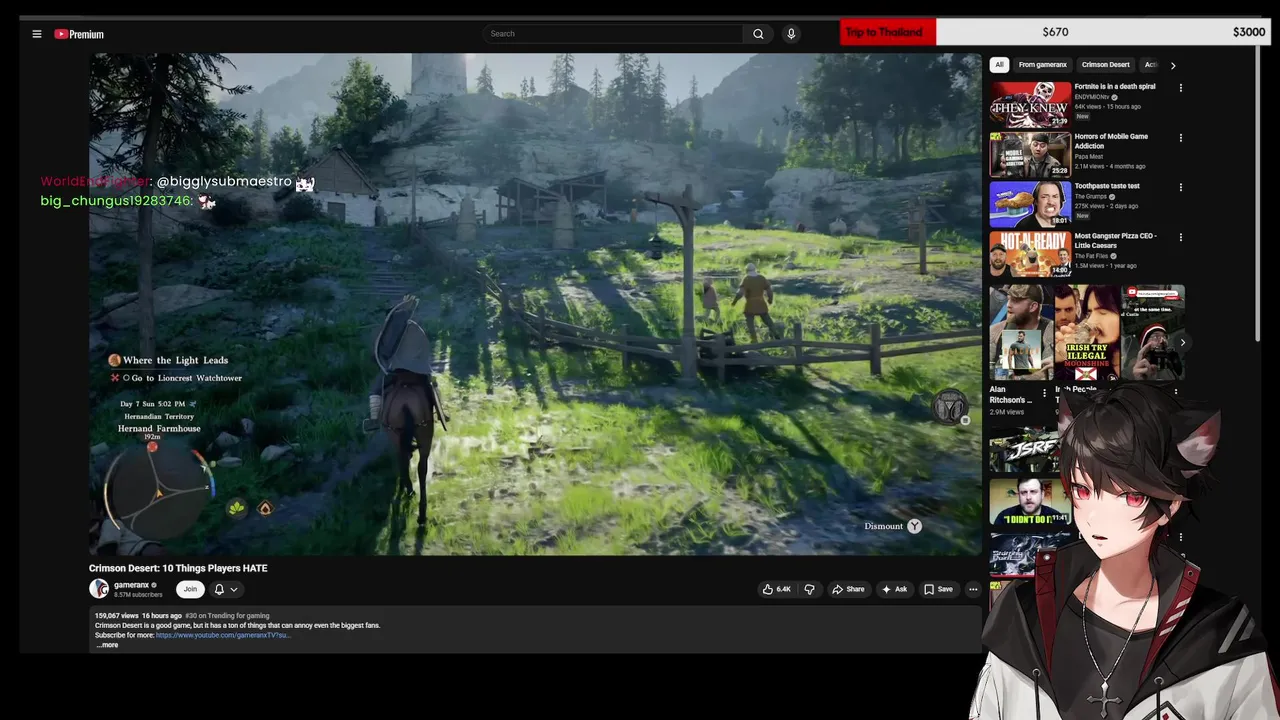Activate voice search microphone
Image resolution: width=1280 pixels, height=720 pixels.
(x=791, y=34)
